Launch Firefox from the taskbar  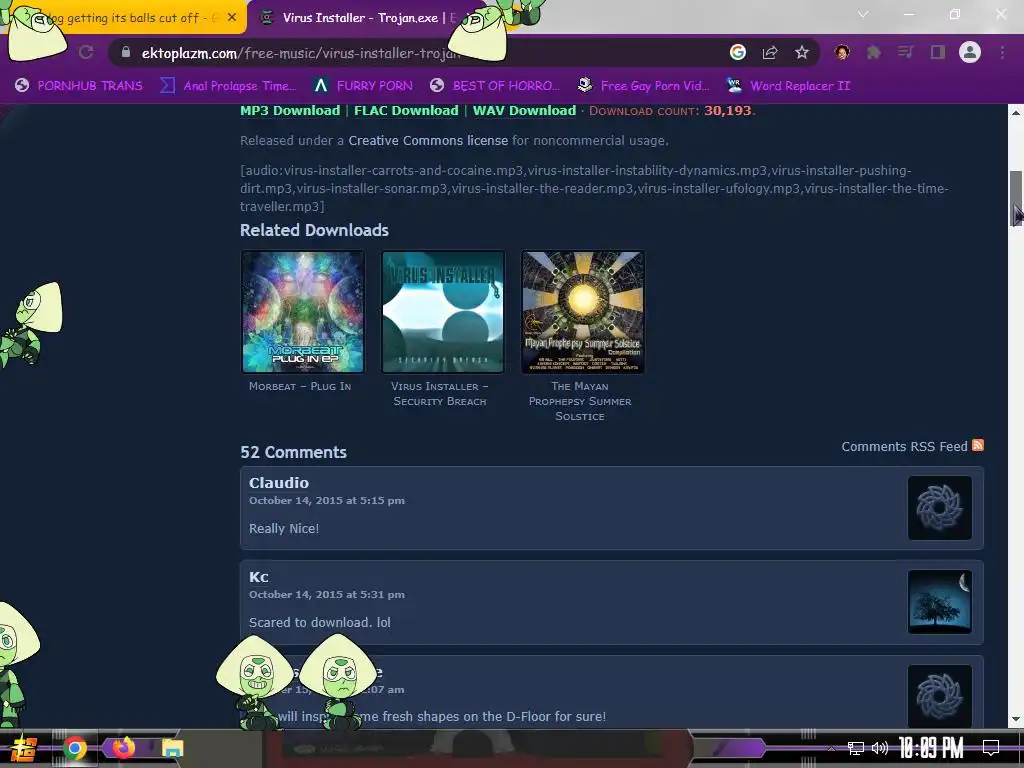(123, 747)
